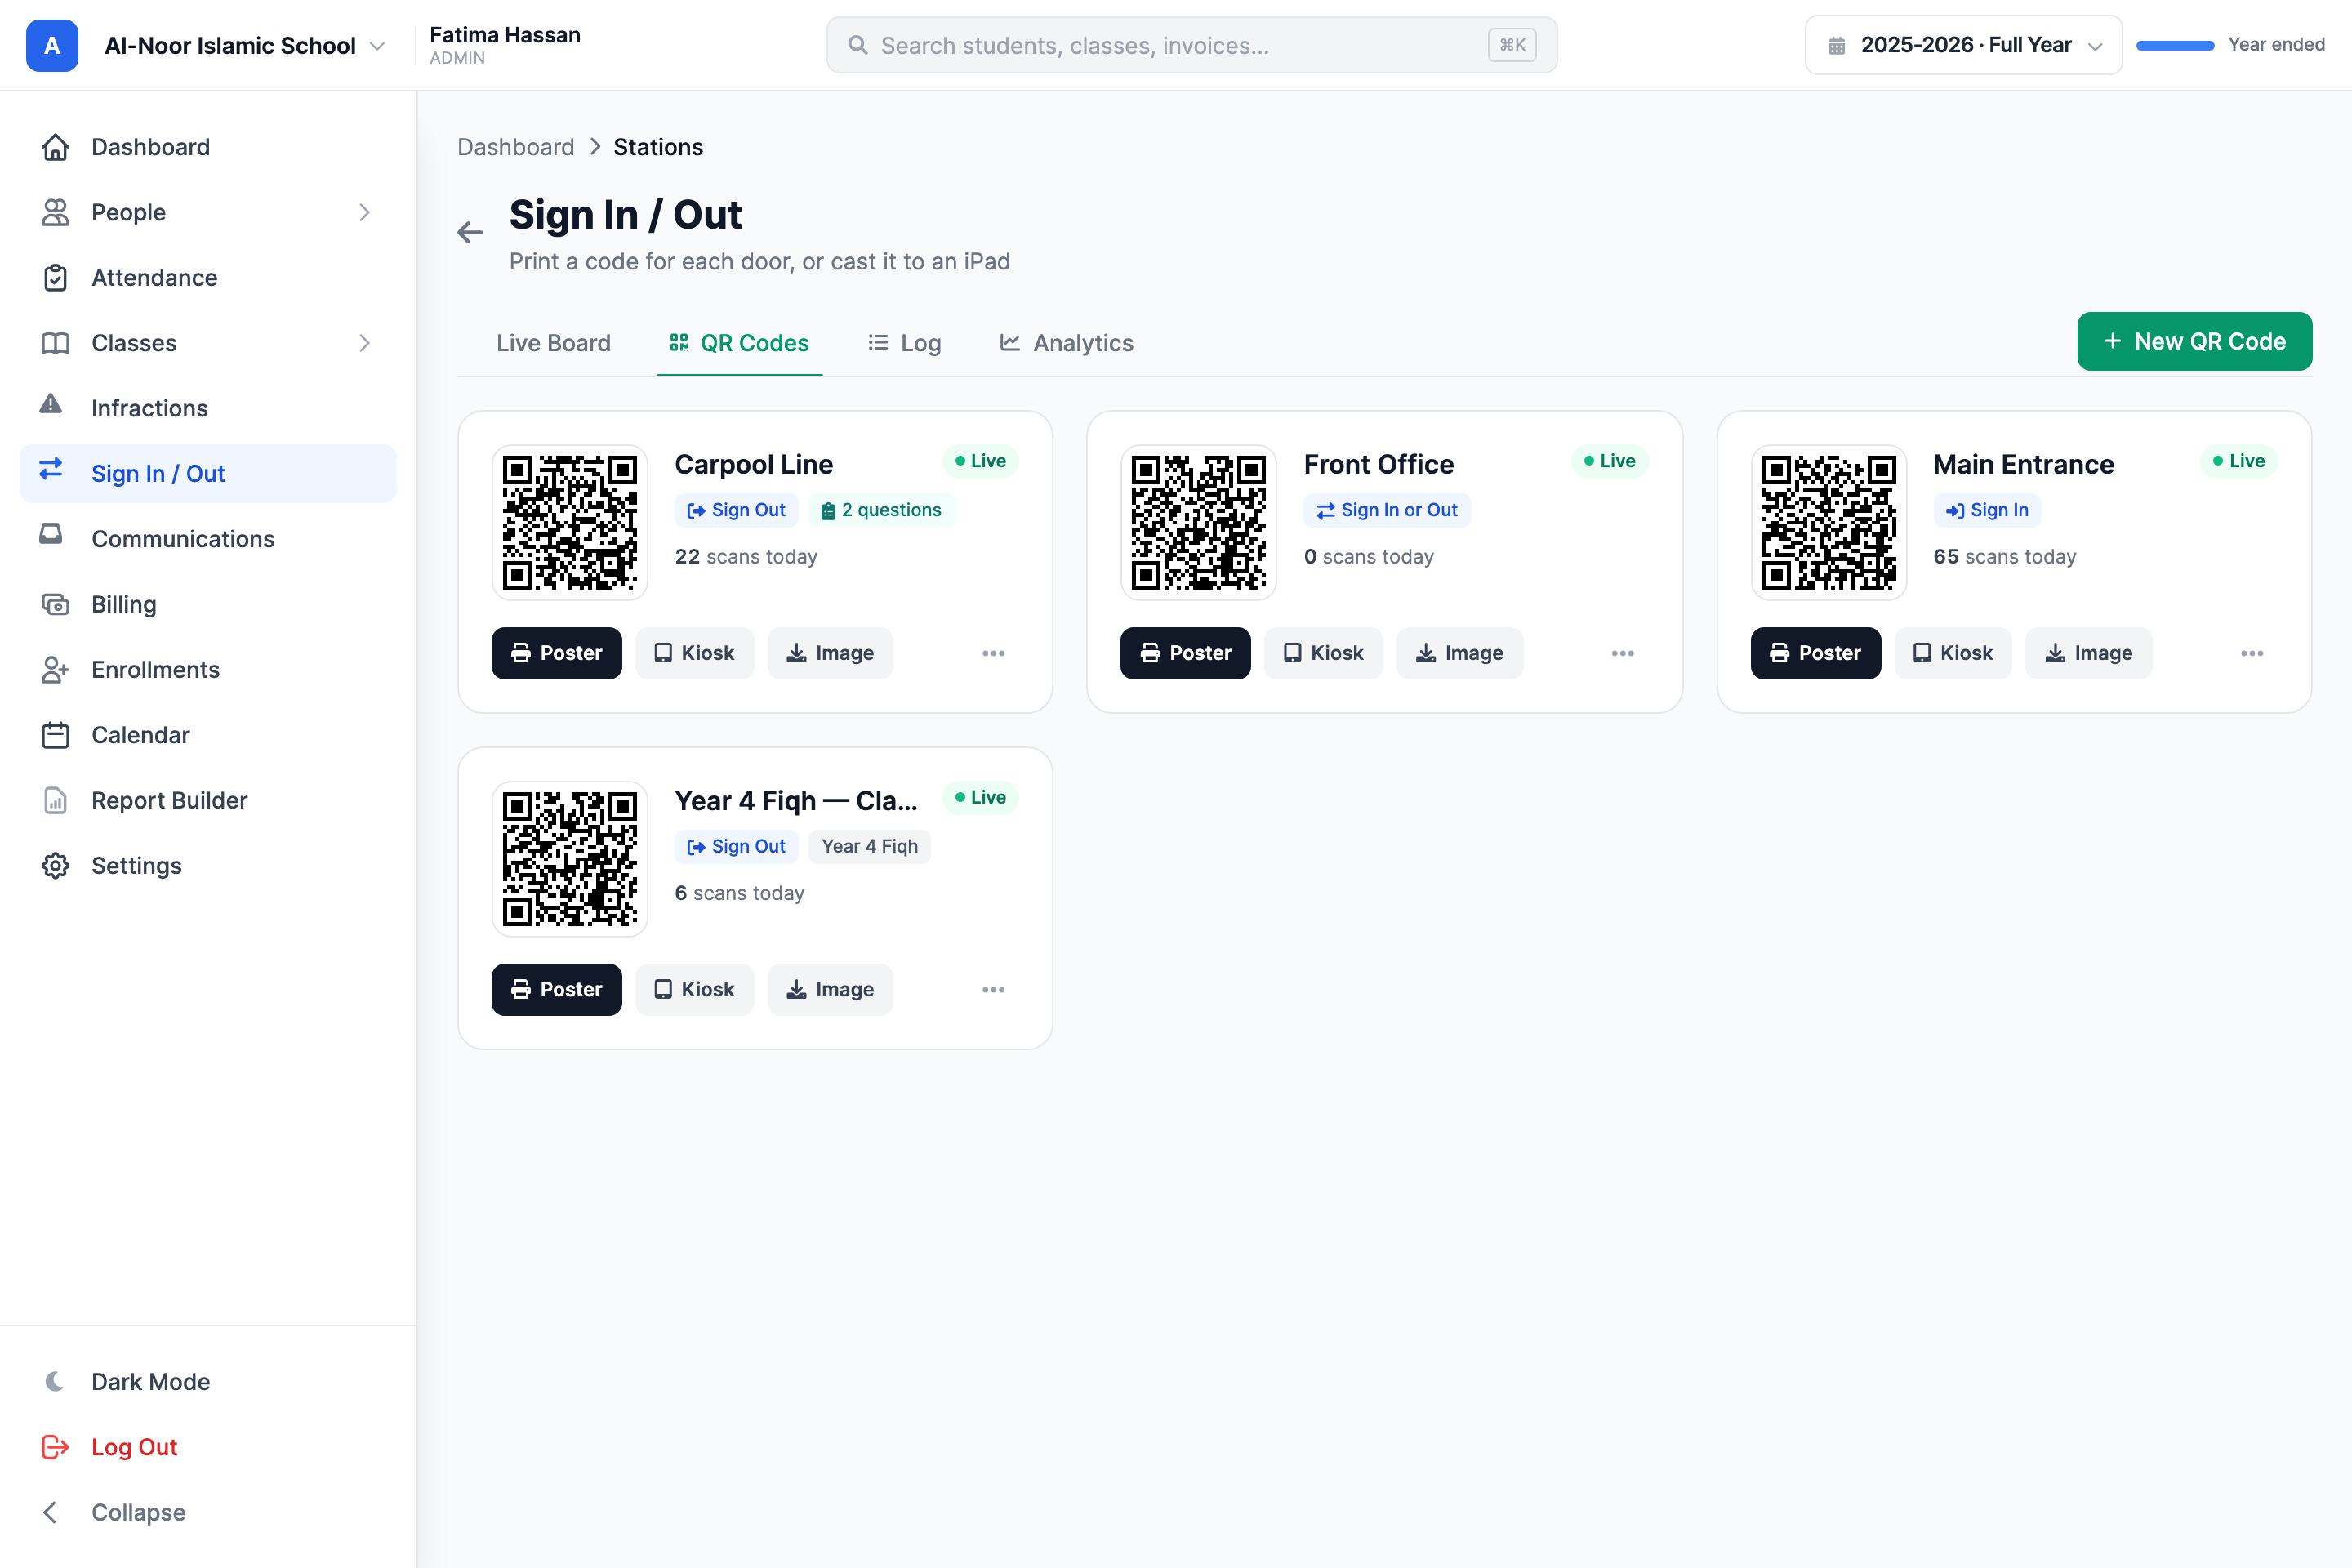
Task: Click the Communications inbox icon
Action: coord(51,535)
